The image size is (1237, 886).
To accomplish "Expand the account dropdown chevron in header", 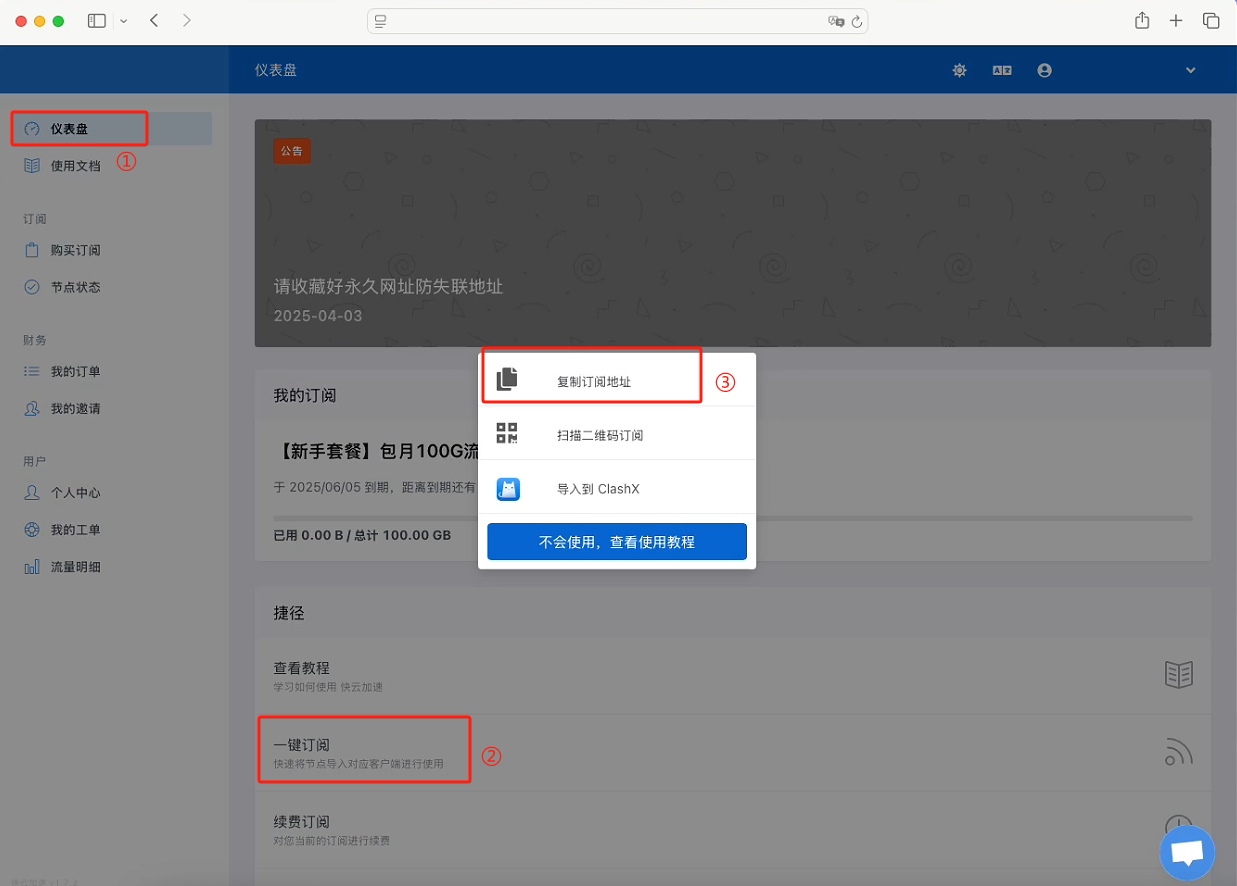I will [x=1190, y=70].
